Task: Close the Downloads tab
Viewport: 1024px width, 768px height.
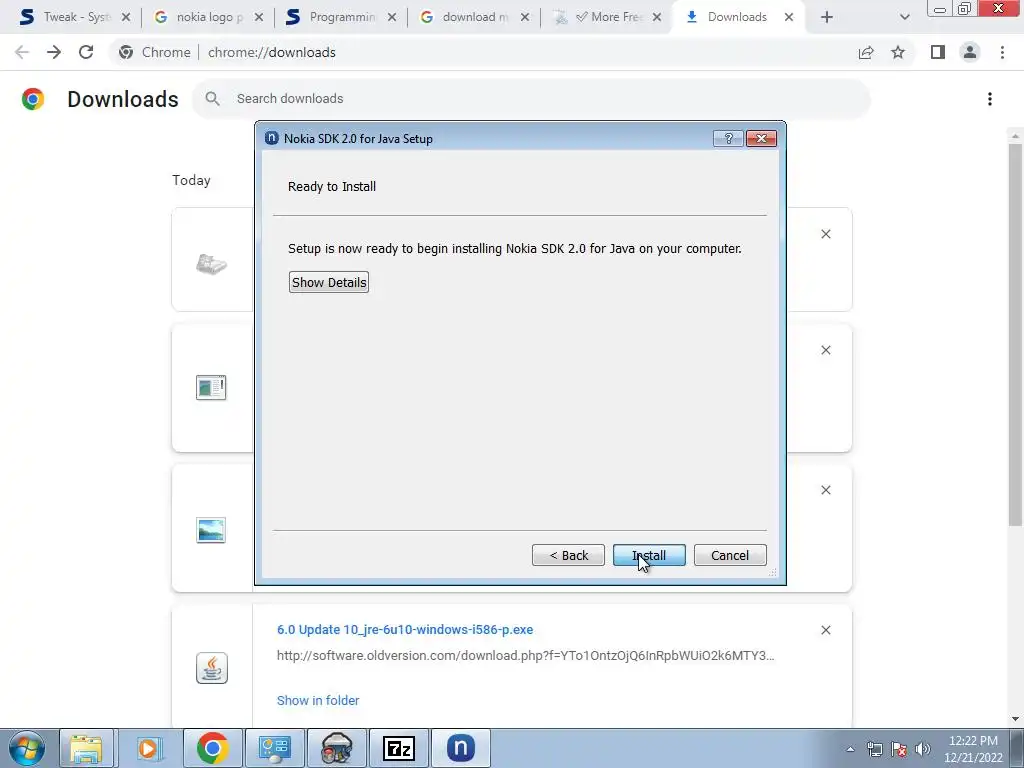Action: pyautogui.click(x=789, y=17)
